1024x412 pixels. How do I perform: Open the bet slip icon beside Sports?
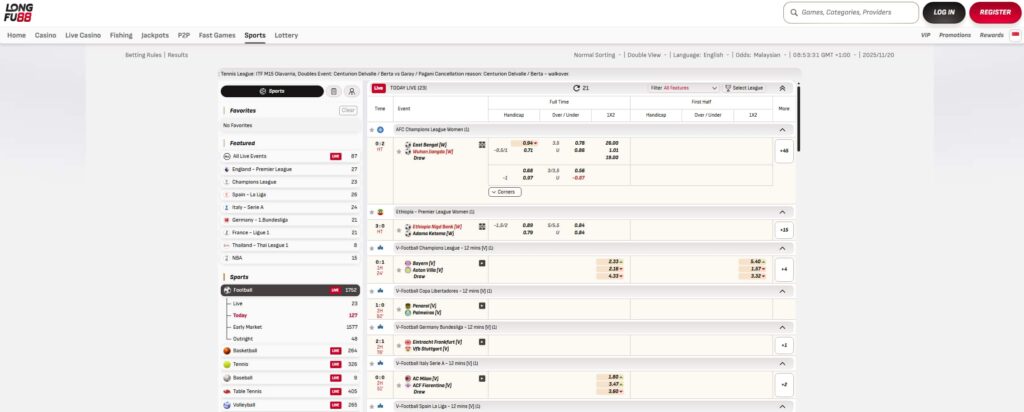point(334,91)
